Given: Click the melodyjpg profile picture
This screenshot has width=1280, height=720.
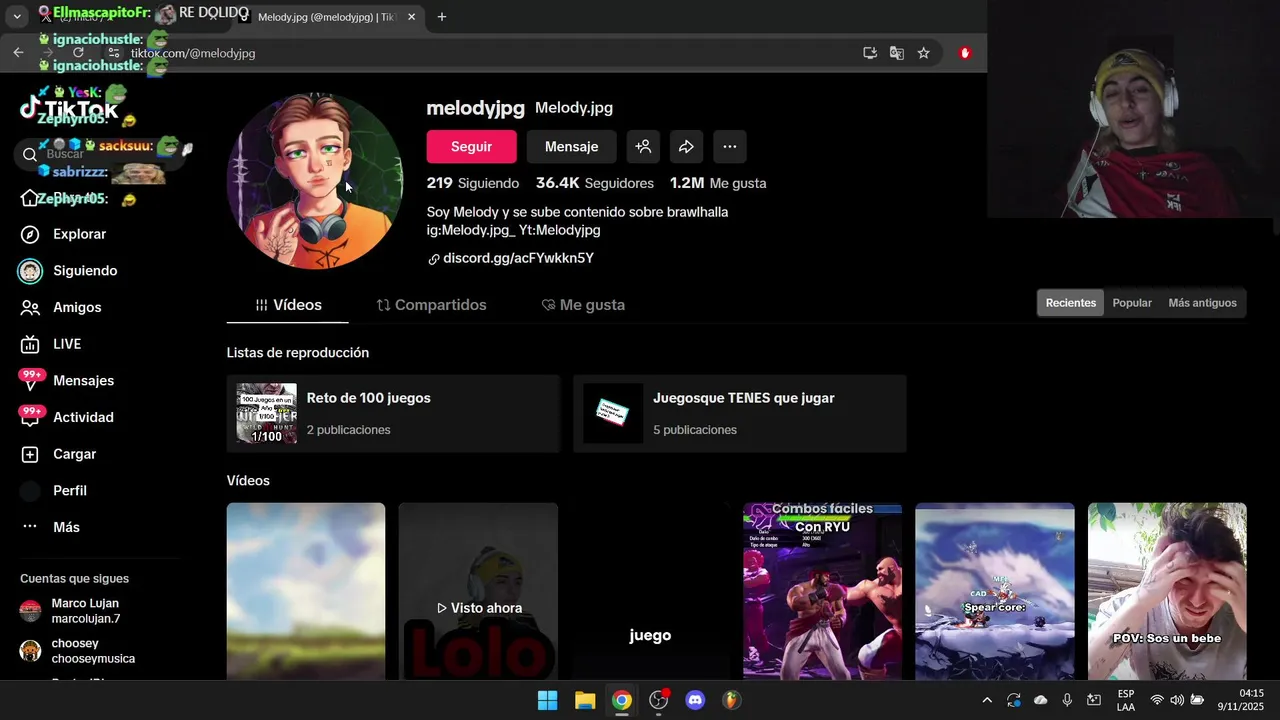Looking at the screenshot, I should [315, 181].
